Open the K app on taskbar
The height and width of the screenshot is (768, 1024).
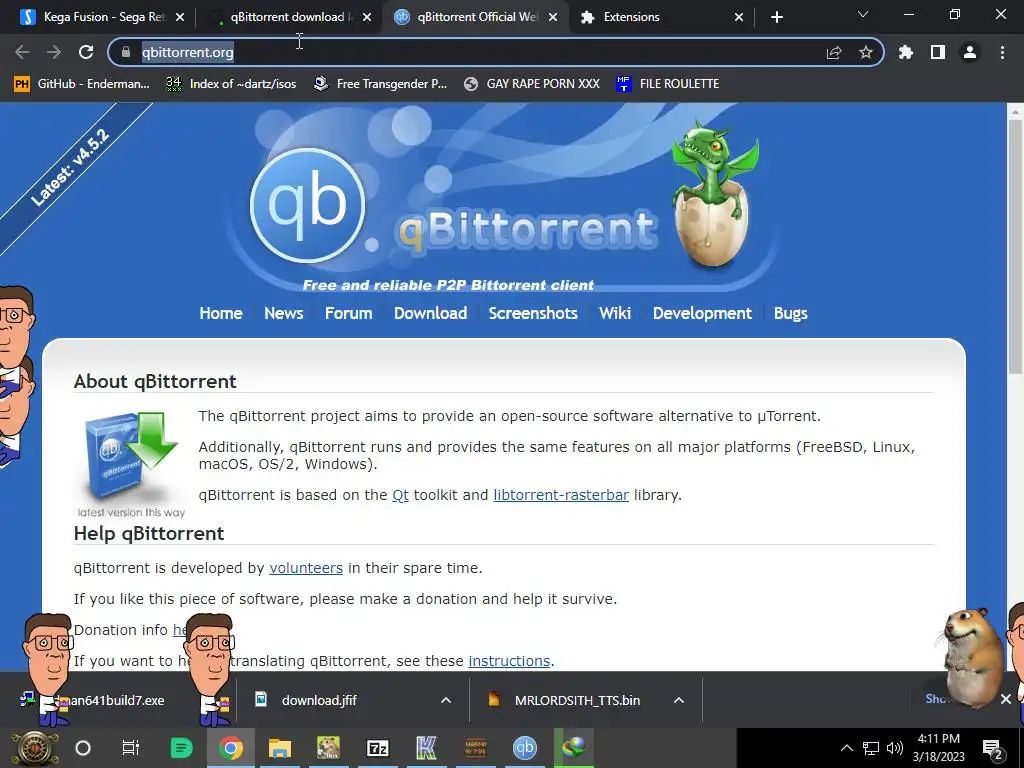(x=426, y=748)
